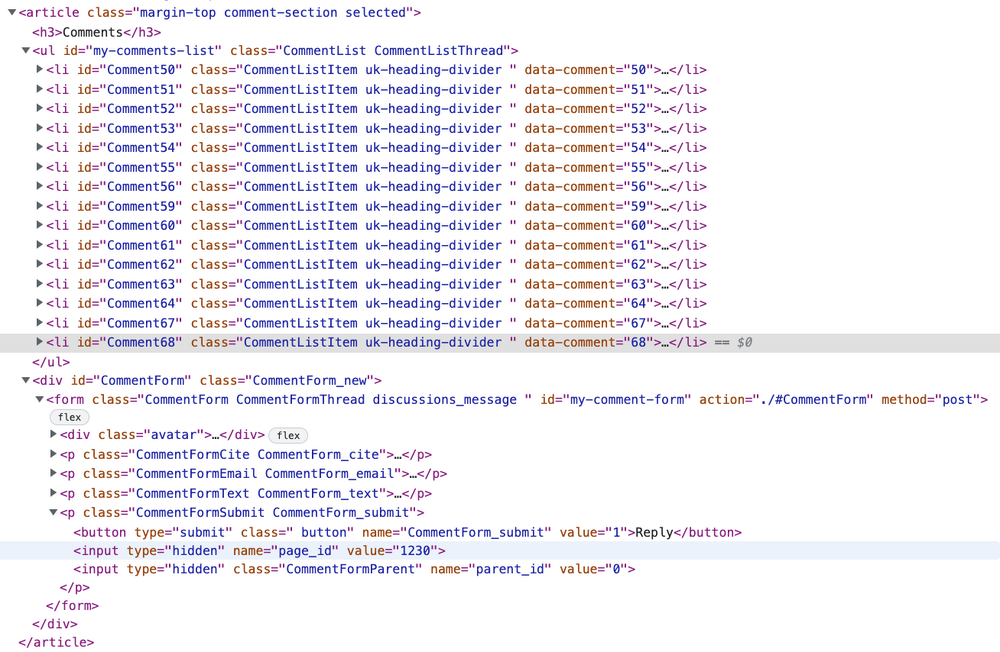Viewport: 1000px width, 652px height.
Task: Expand the Comment50 list item
Action: (x=40, y=70)
